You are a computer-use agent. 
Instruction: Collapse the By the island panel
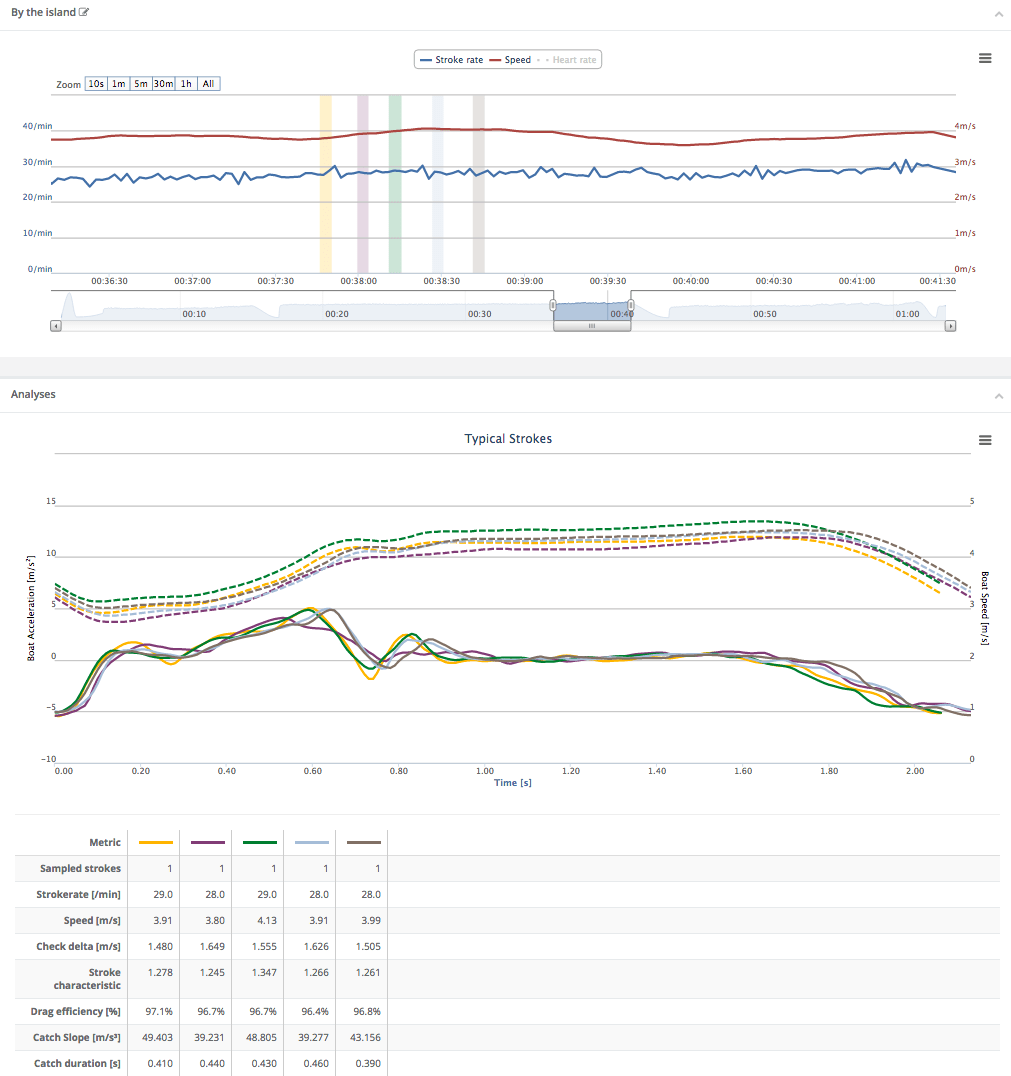pyautogui.click(x=998, y=14)
